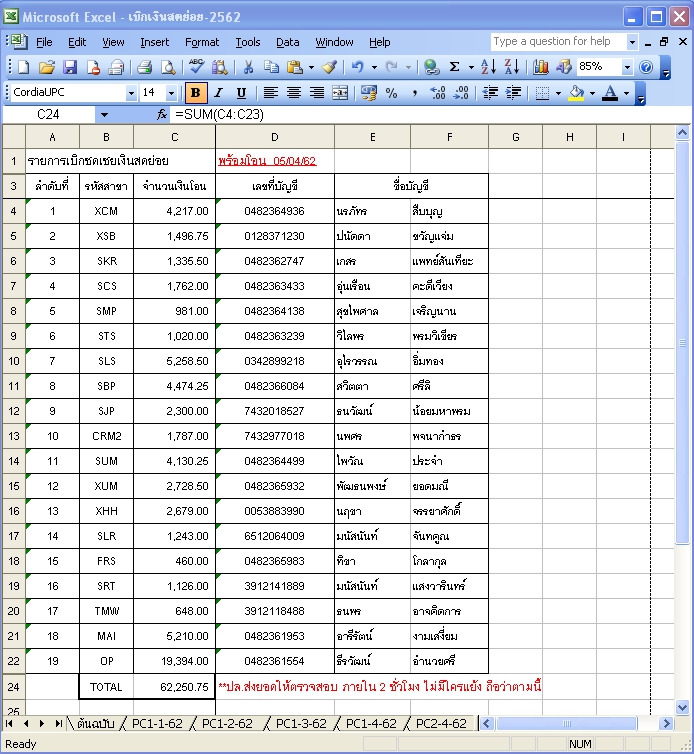Click the vertical scrollbar down arrow
The width and height of the screenshot is (694, 754).
tap(682, 707)
